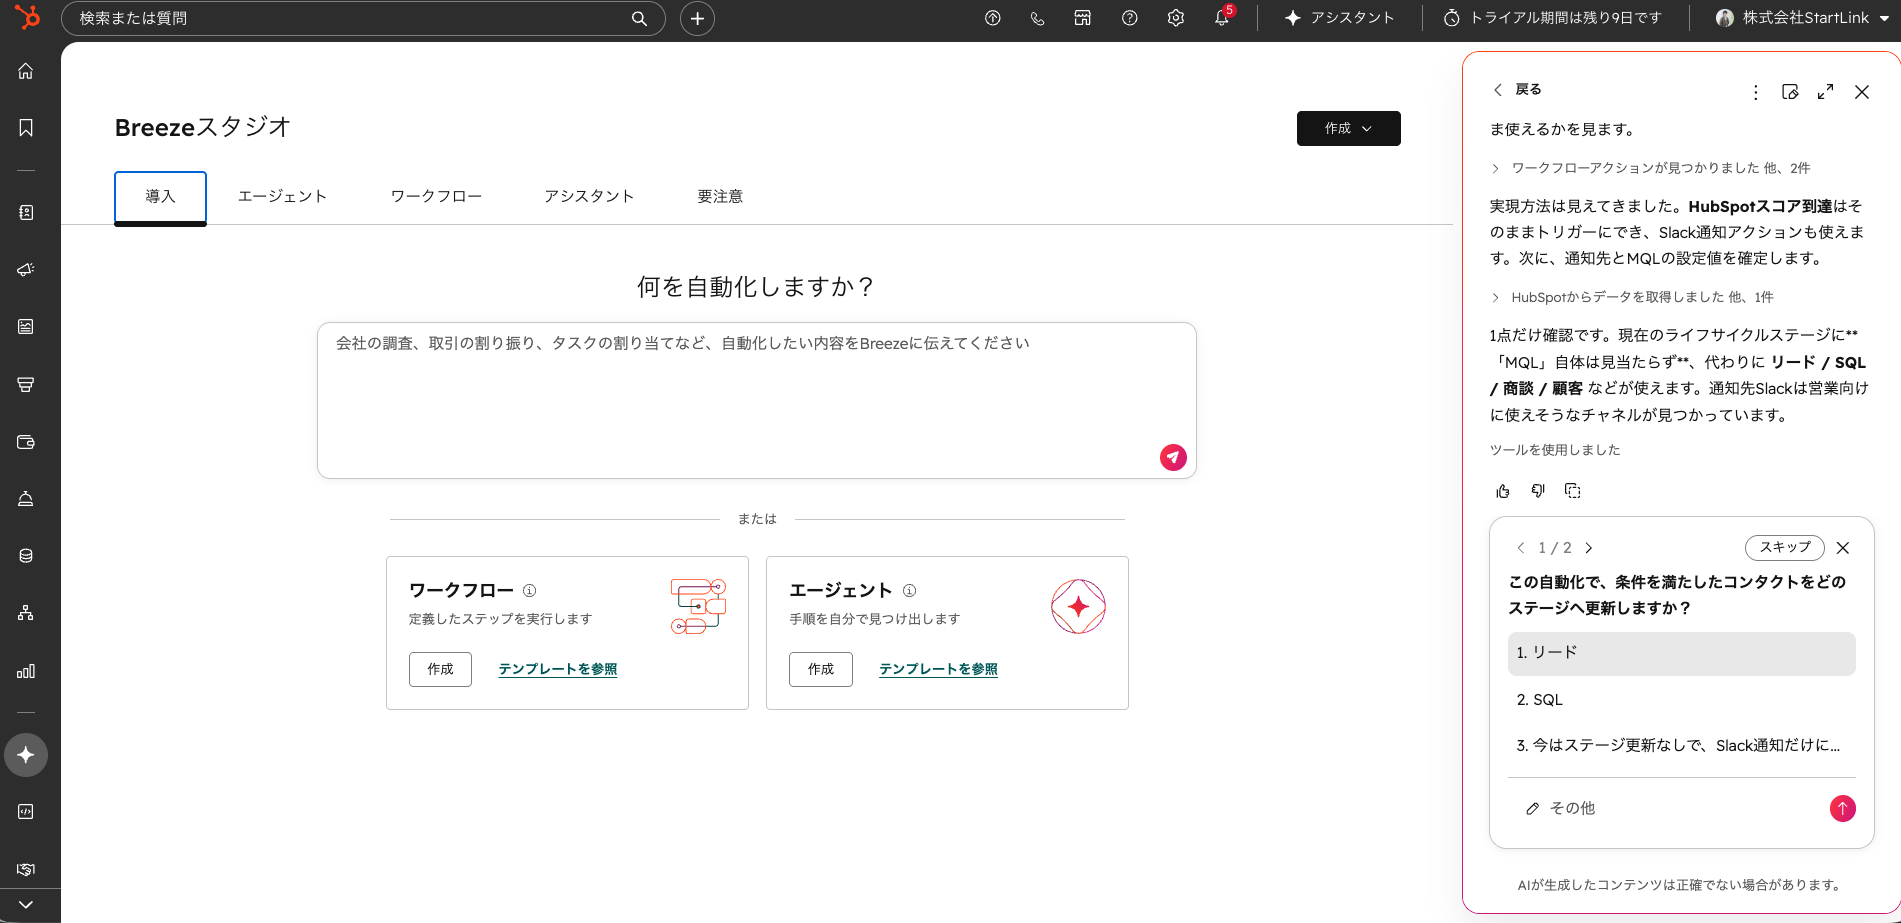1901x923 pixels.
Task: Open the Commerce wallet icon in sidebar
Action: (x=26, y=442)
